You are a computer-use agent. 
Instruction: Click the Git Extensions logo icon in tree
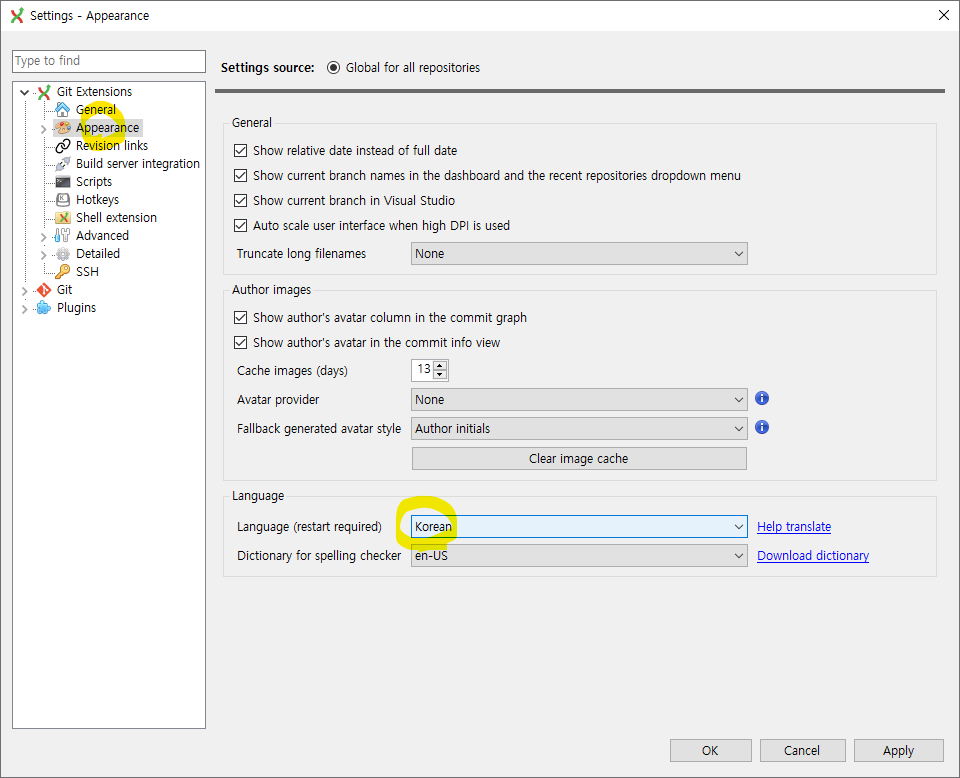click(x=44, y=92)
